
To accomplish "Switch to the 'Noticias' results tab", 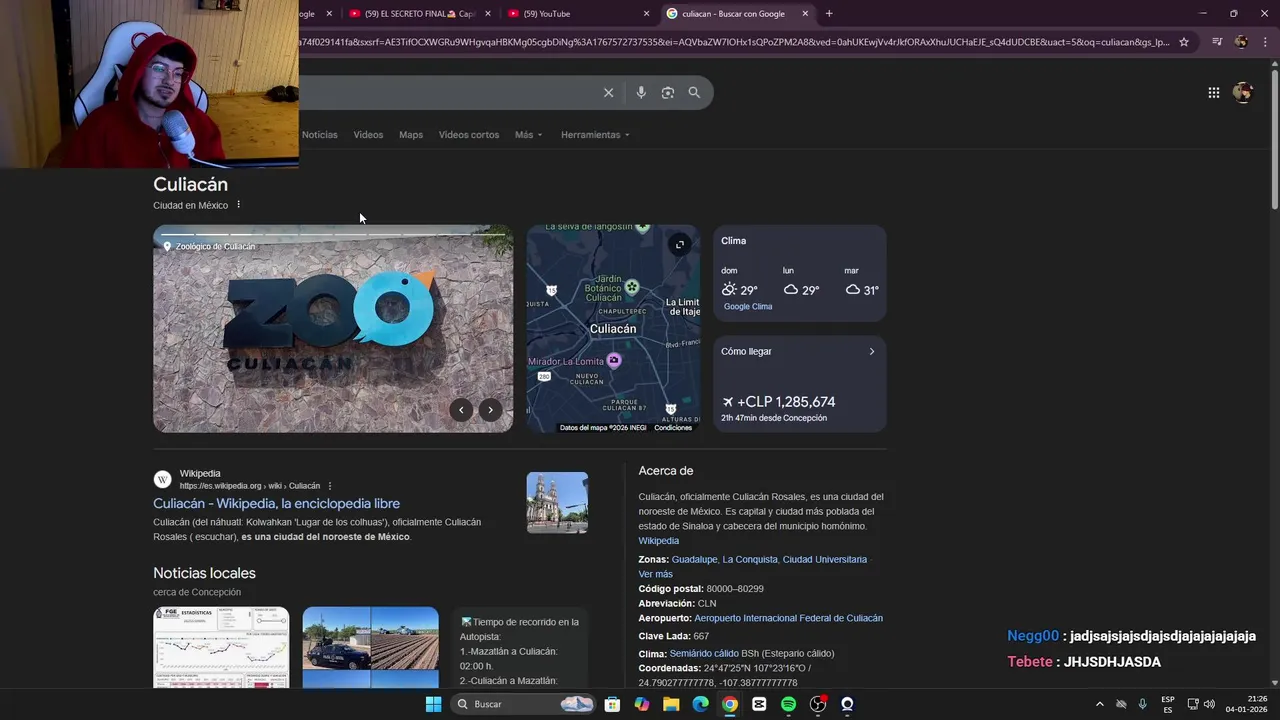I will coord(320,135).
